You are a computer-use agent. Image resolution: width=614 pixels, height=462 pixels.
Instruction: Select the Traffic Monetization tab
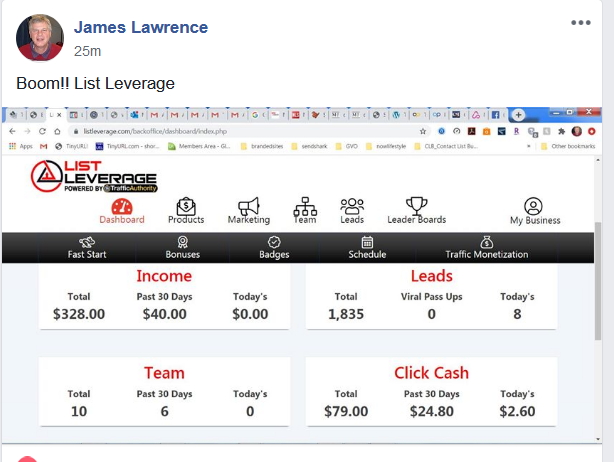487,248
